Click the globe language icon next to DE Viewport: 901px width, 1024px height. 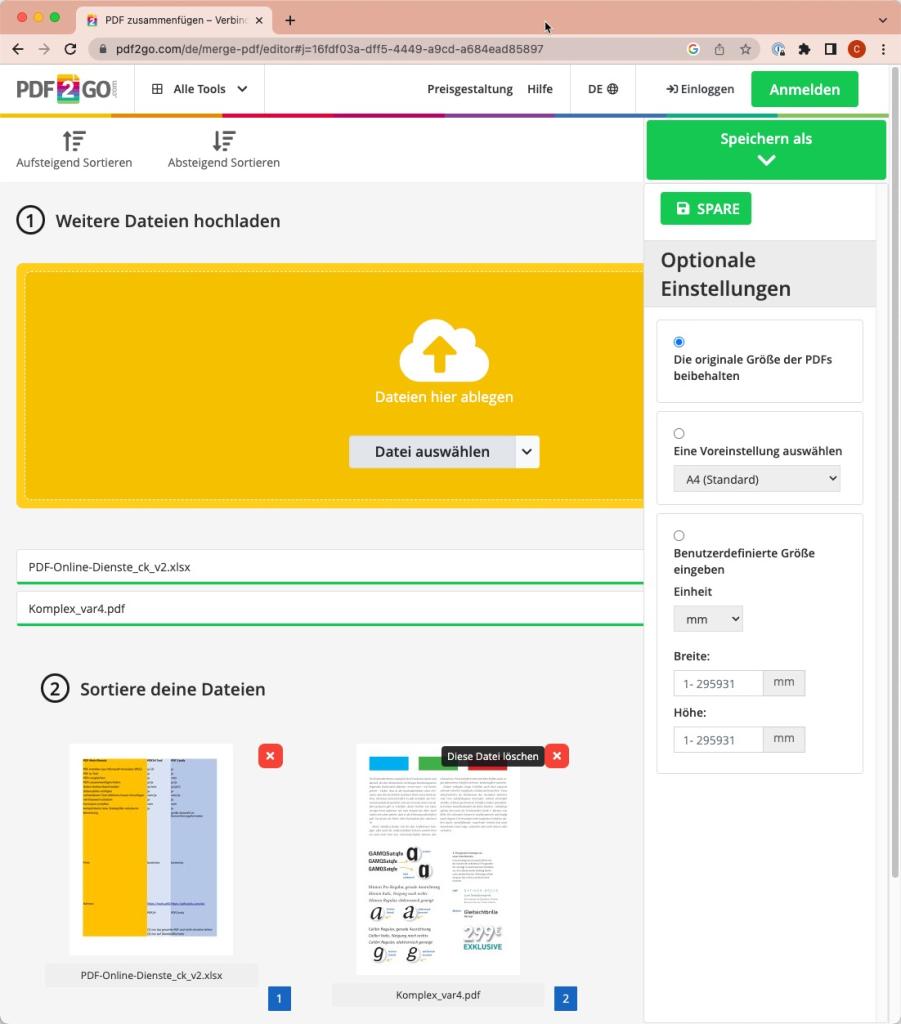coord(612,89)
